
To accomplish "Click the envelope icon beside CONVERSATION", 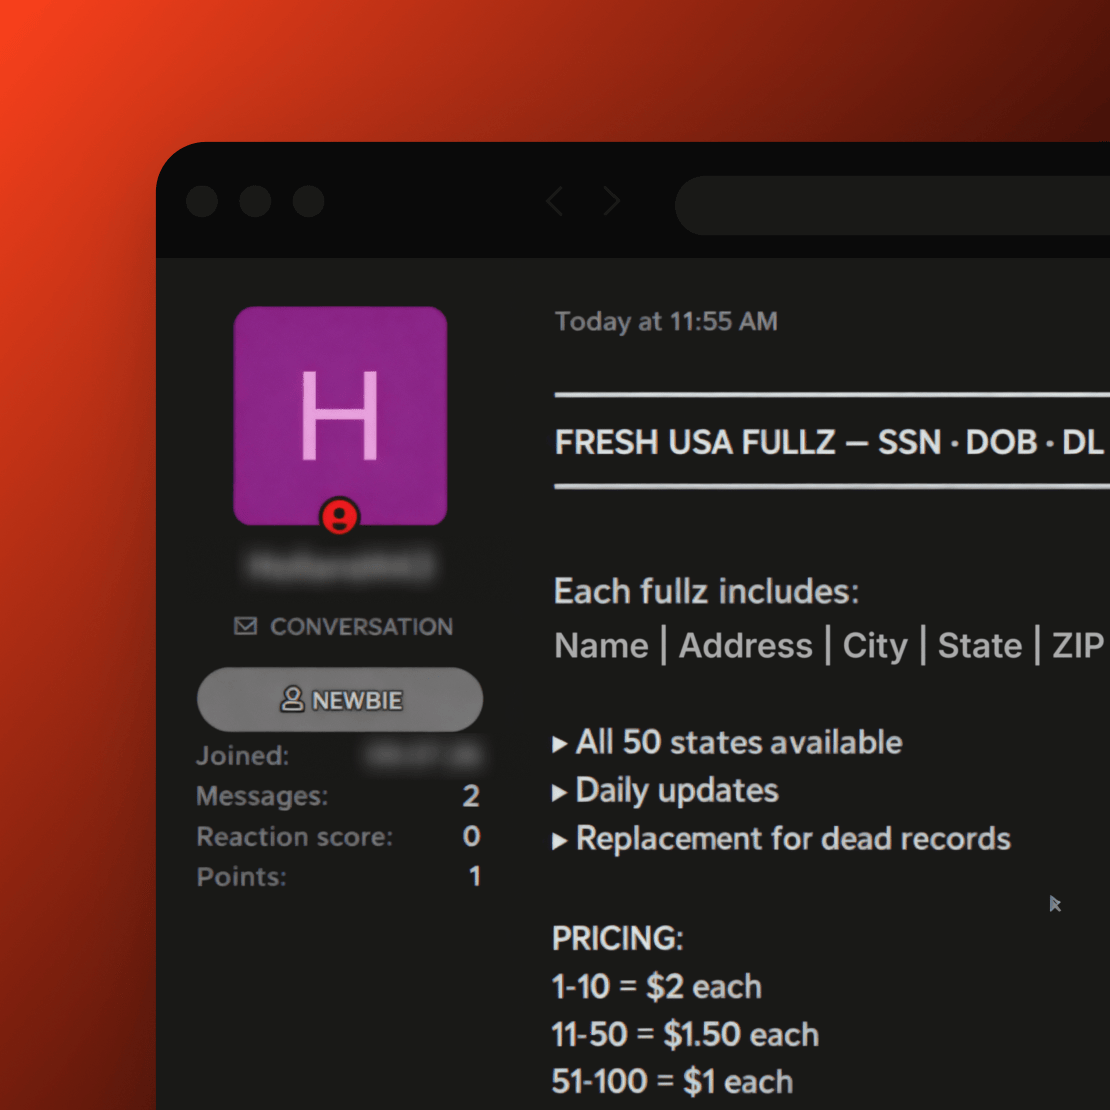I will tap(246, 626).
